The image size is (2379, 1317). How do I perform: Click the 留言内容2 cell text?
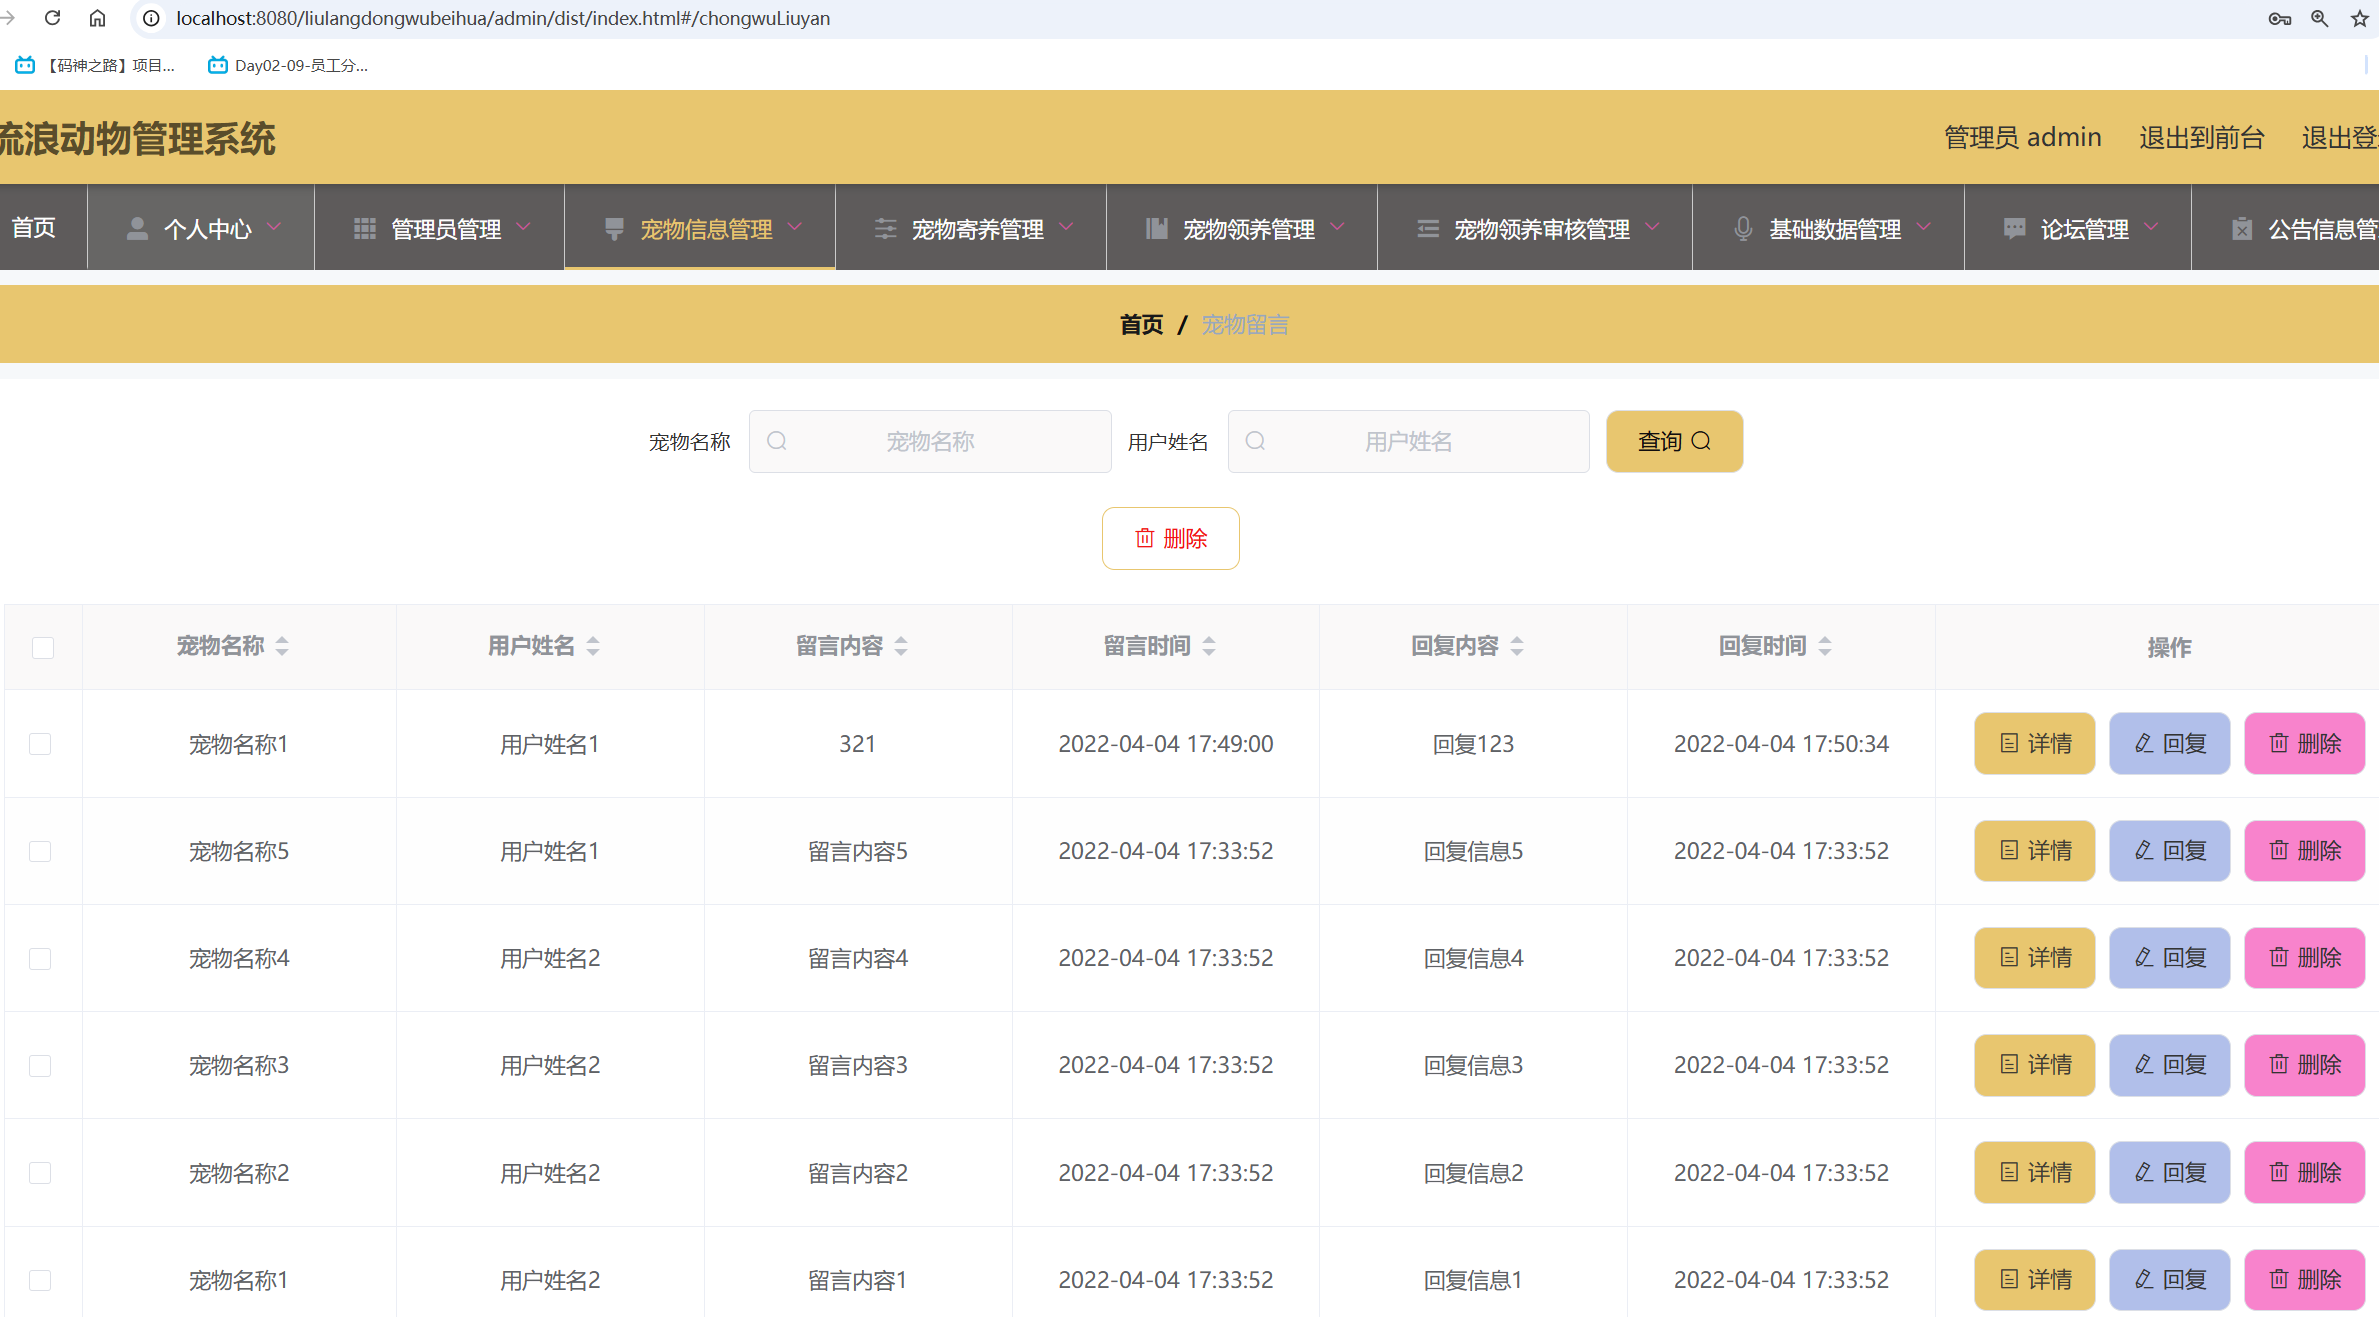tap(857, 1172)
